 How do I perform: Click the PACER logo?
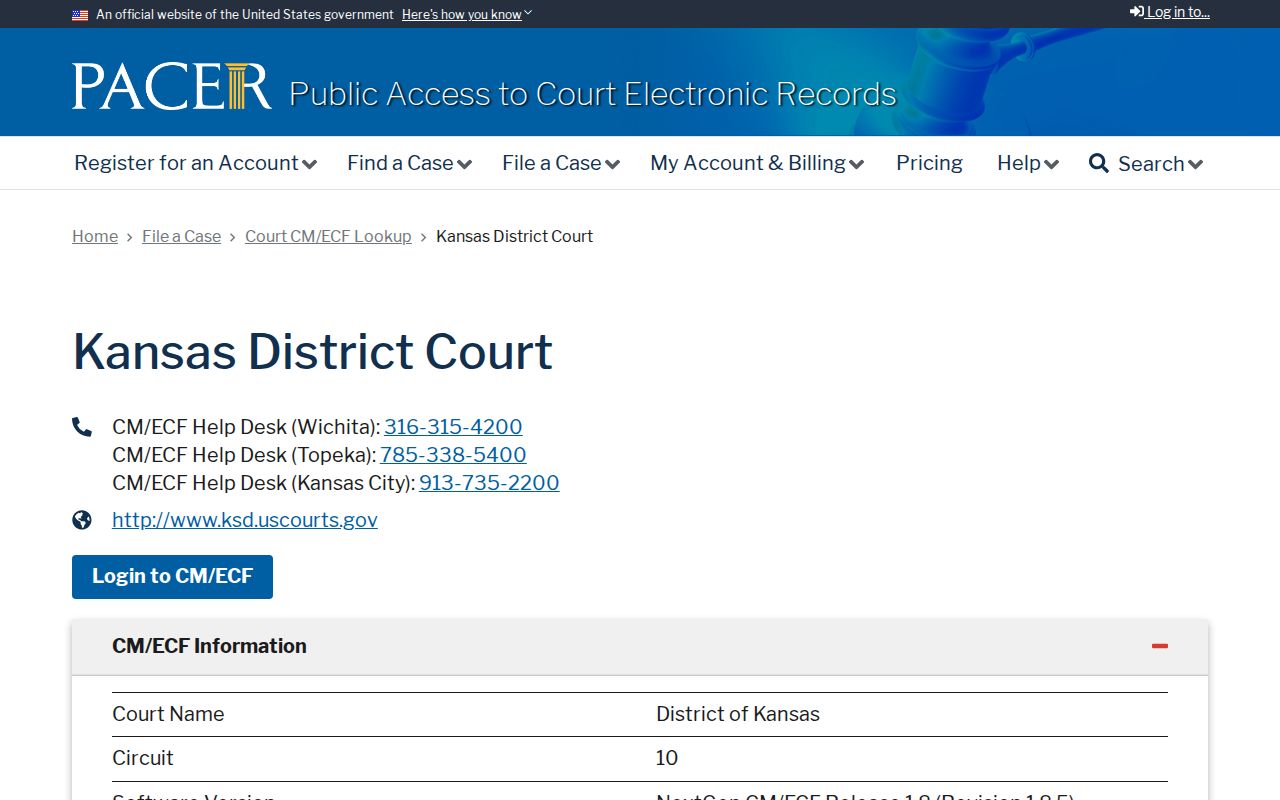(171, 86)
